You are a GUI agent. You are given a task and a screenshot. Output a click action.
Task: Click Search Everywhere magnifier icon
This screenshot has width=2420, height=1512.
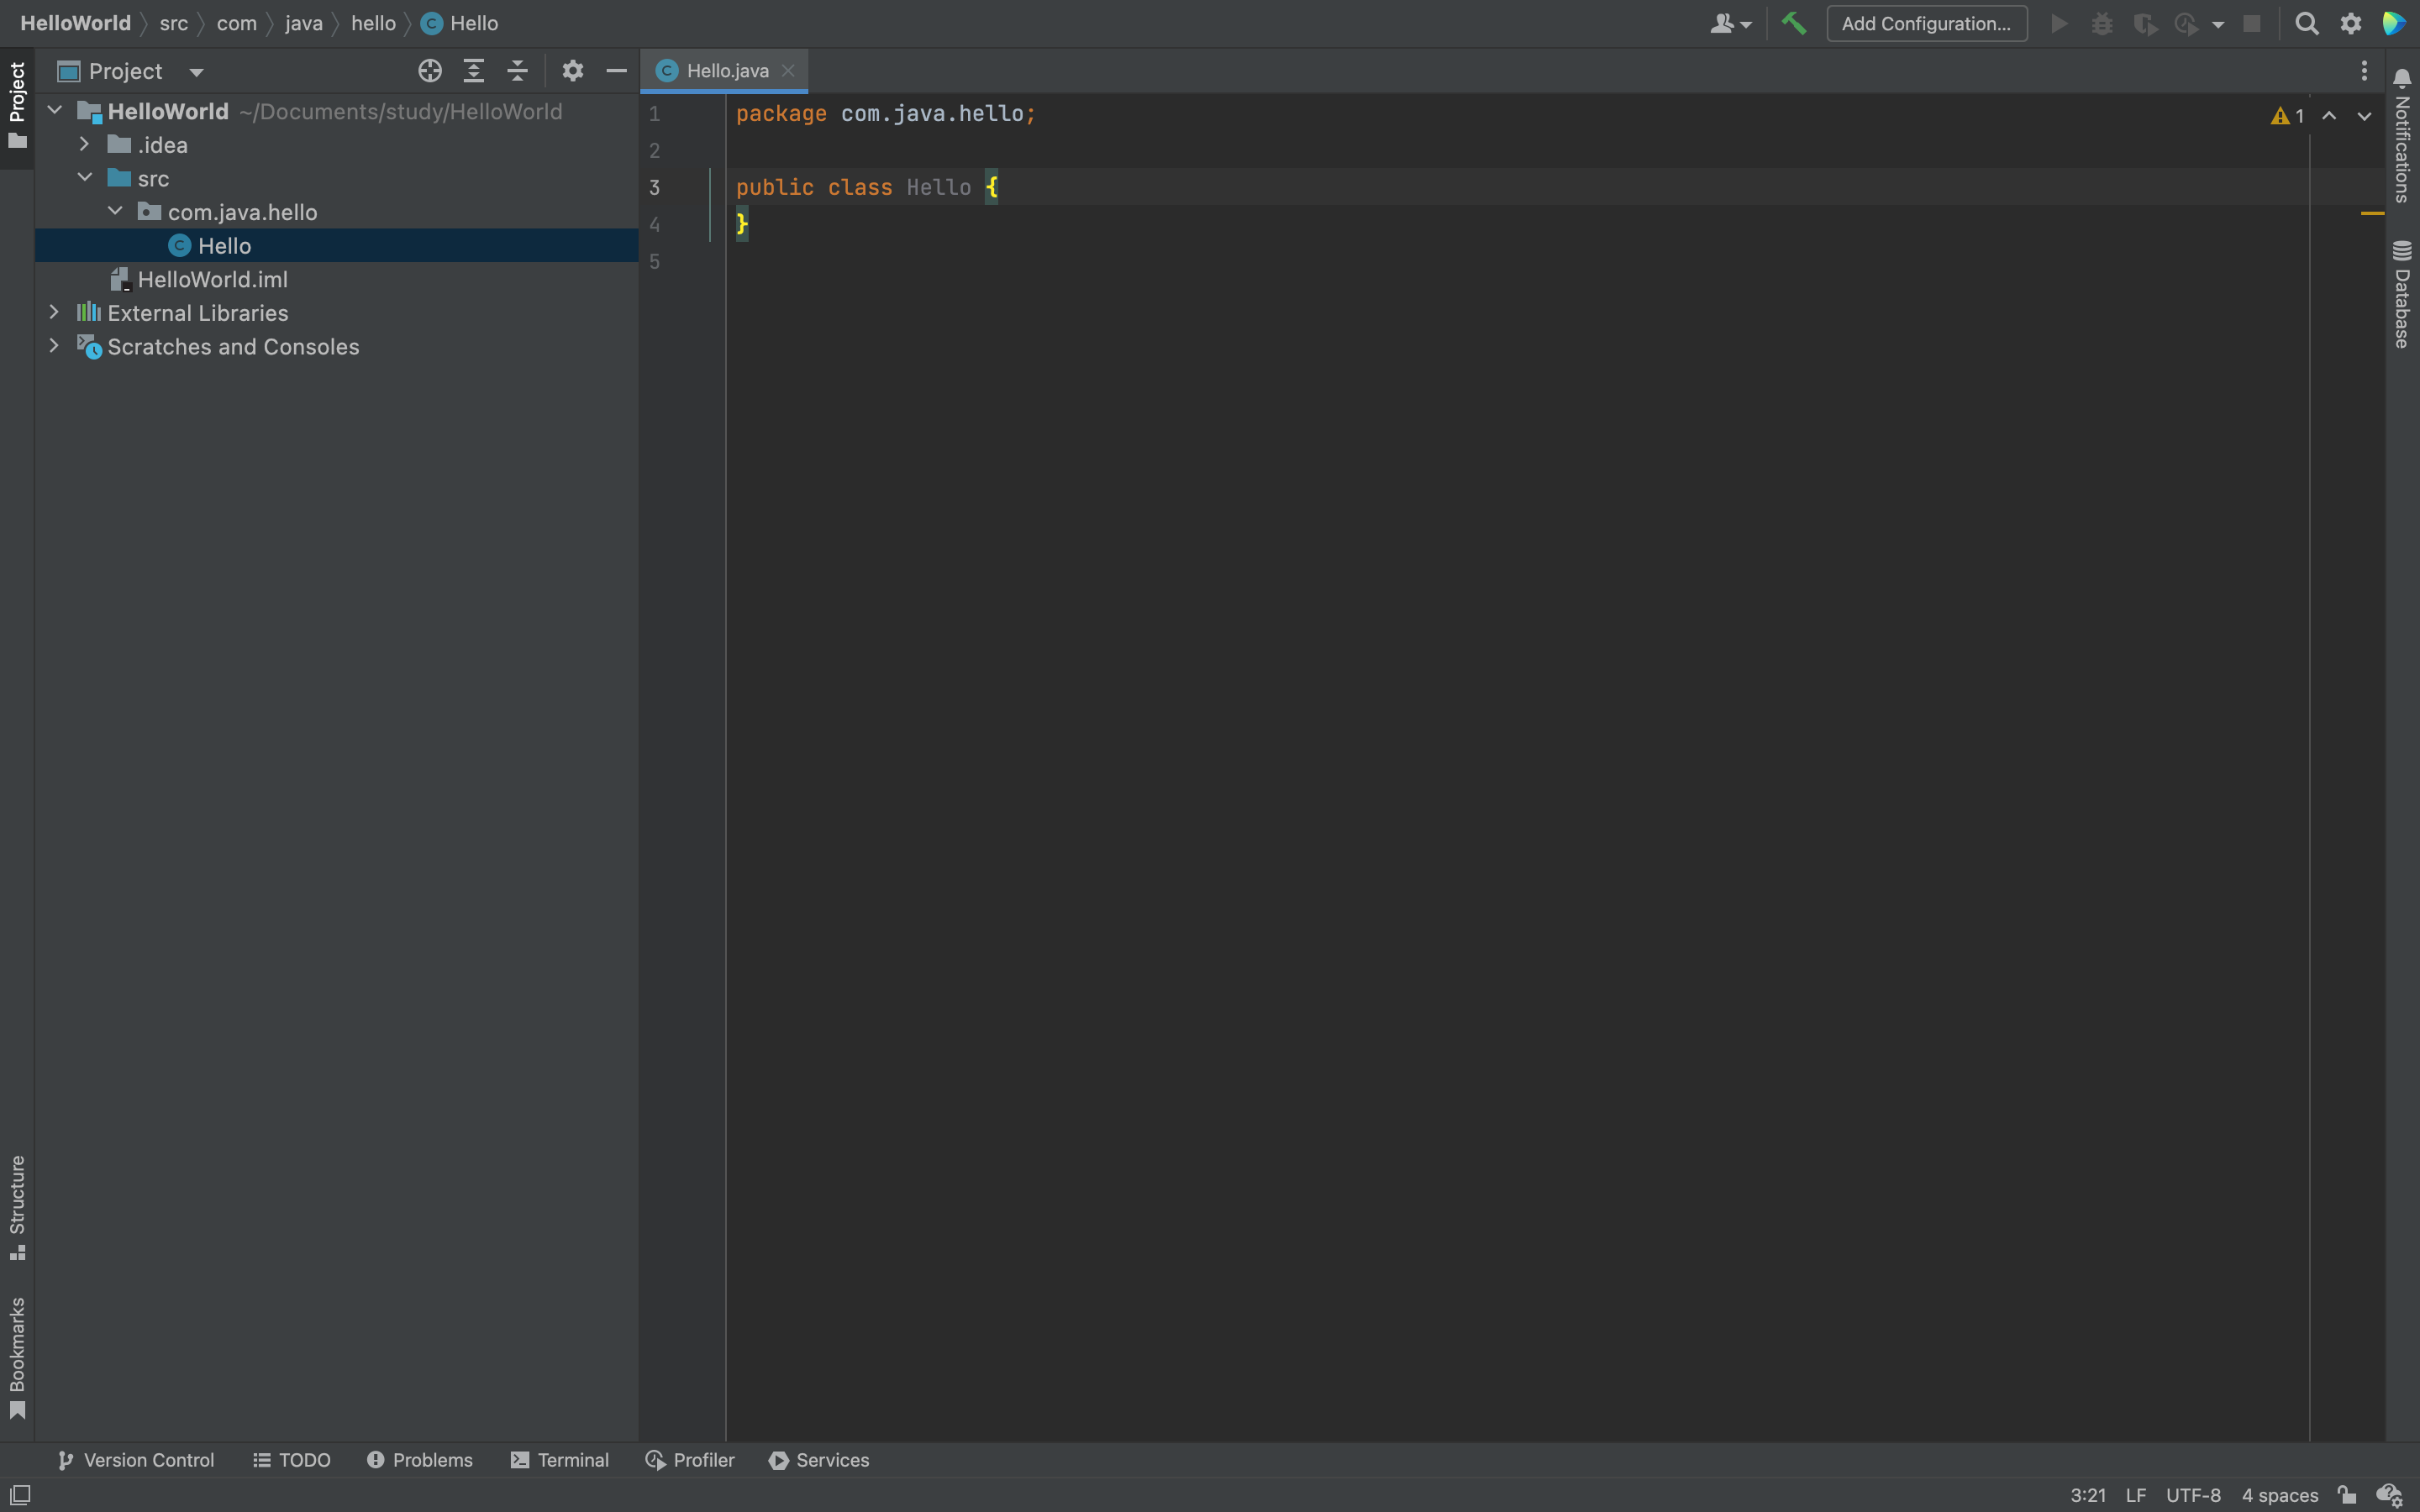tap(2306, 23)
